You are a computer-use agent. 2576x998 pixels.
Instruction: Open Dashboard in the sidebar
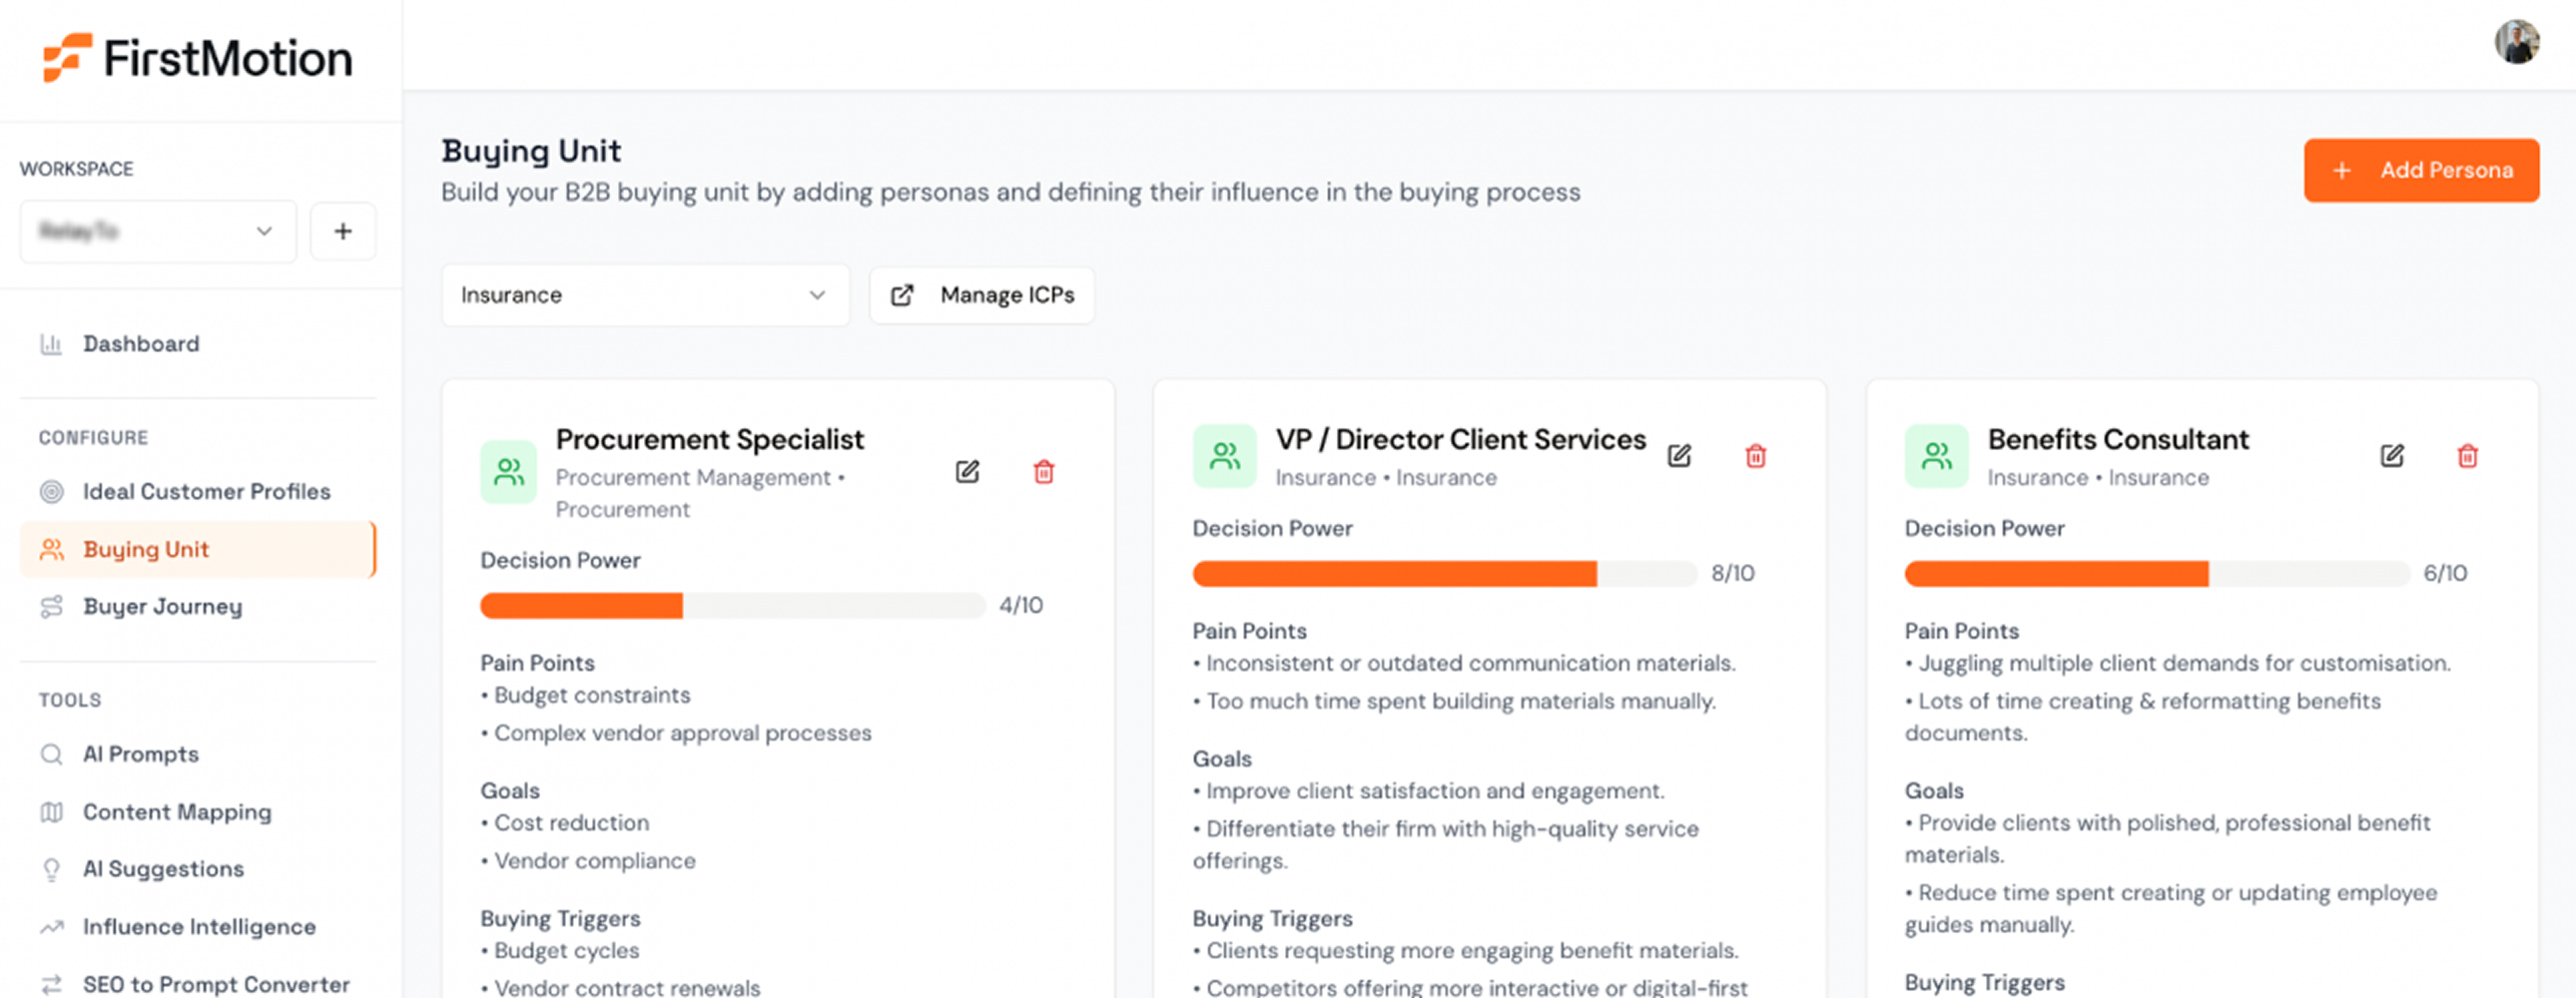click(x=140, y=344)
